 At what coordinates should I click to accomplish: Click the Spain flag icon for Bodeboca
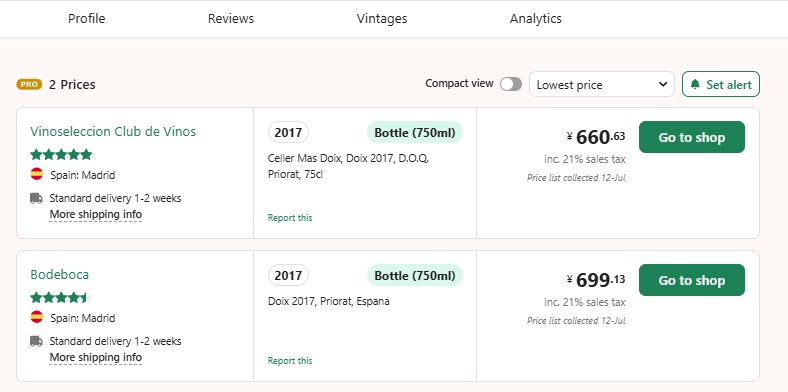(x=37, y=317)
